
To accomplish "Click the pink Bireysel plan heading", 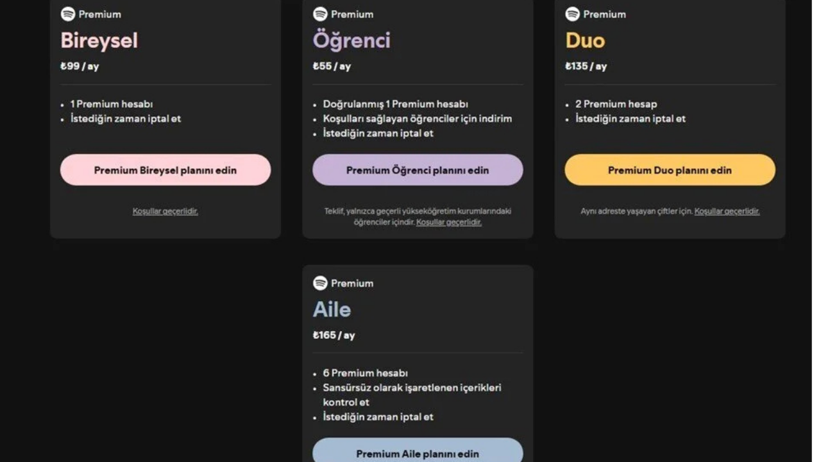I will pyautogui.click(x=99, y=41).
